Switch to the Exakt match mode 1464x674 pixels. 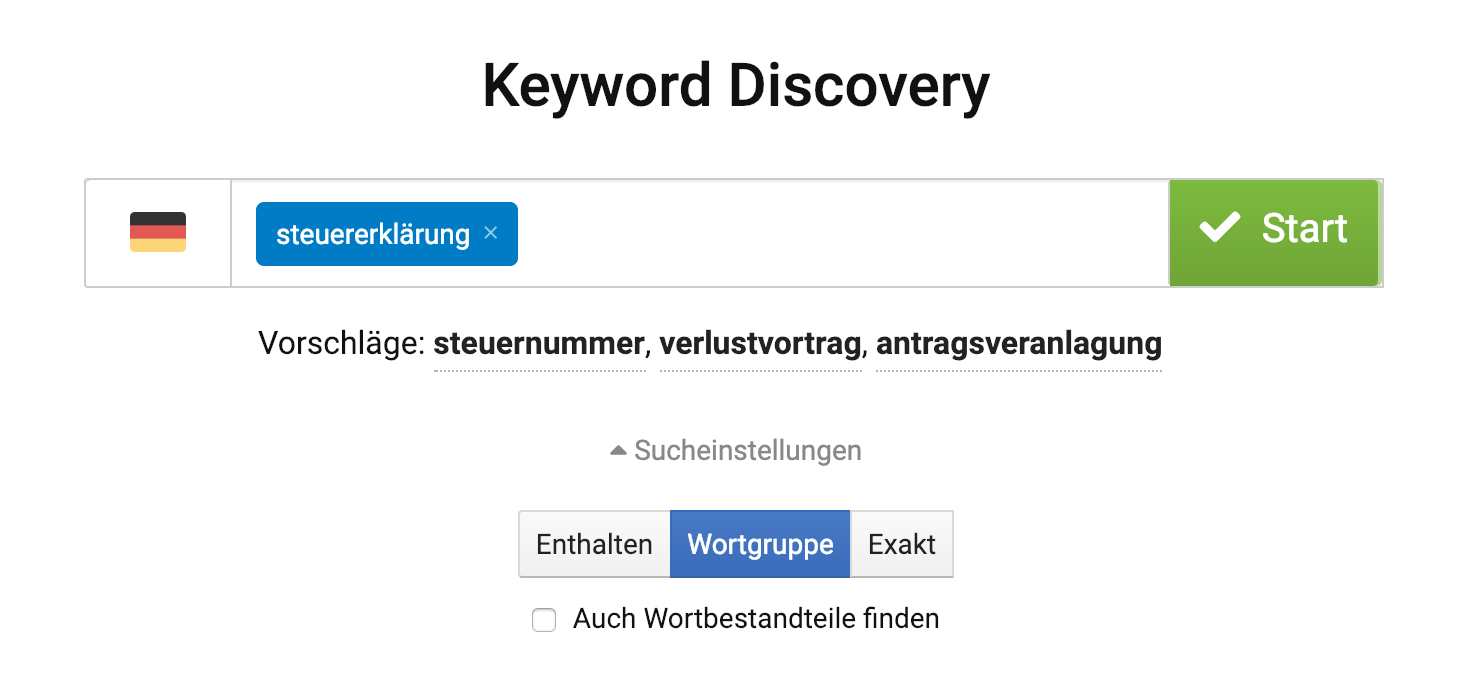901,544
